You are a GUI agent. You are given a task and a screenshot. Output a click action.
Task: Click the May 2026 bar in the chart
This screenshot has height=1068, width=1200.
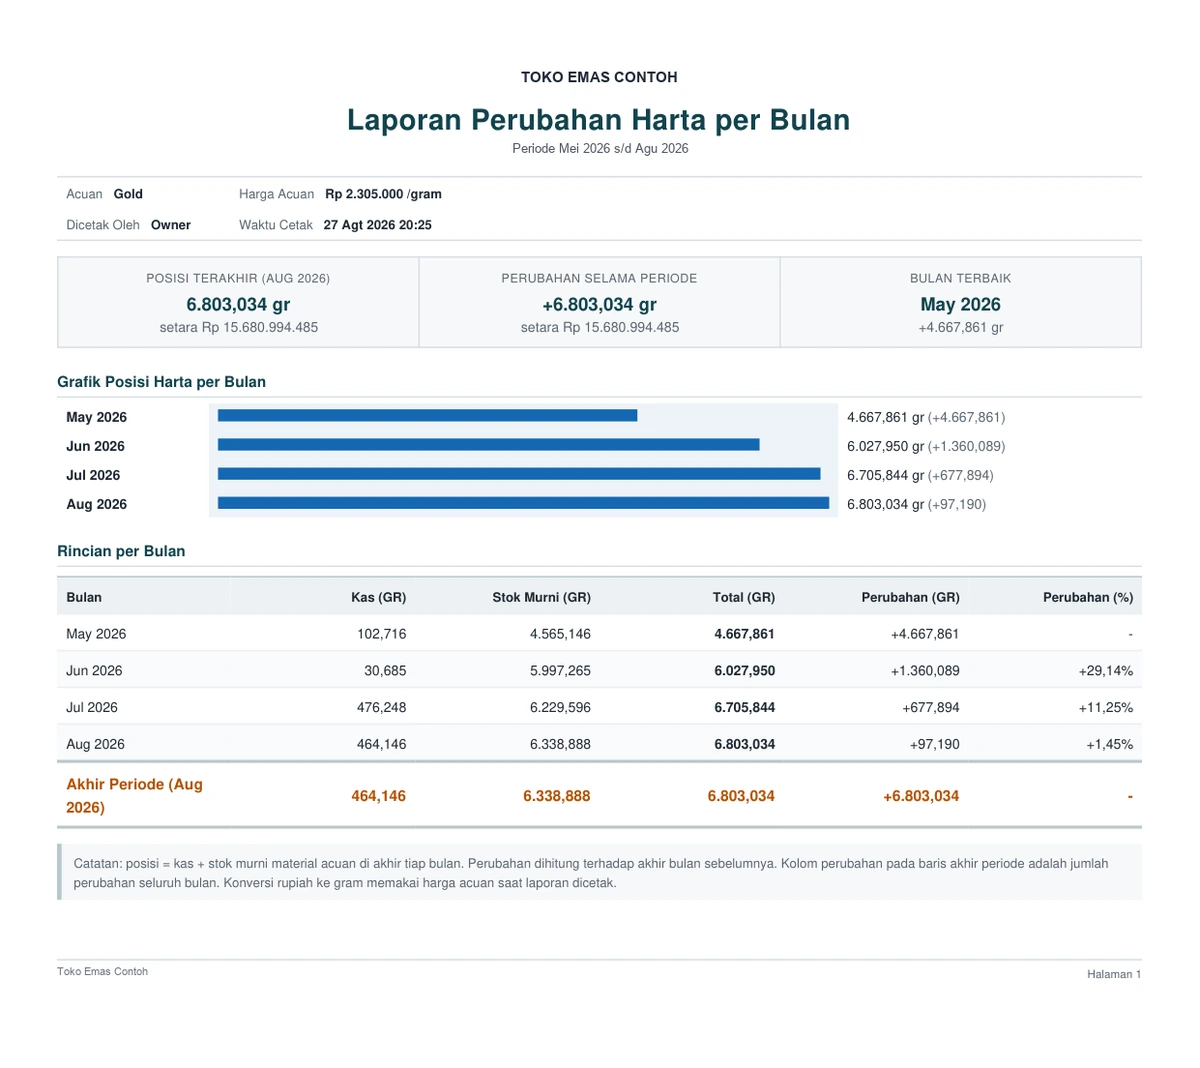tap(427, 415)
